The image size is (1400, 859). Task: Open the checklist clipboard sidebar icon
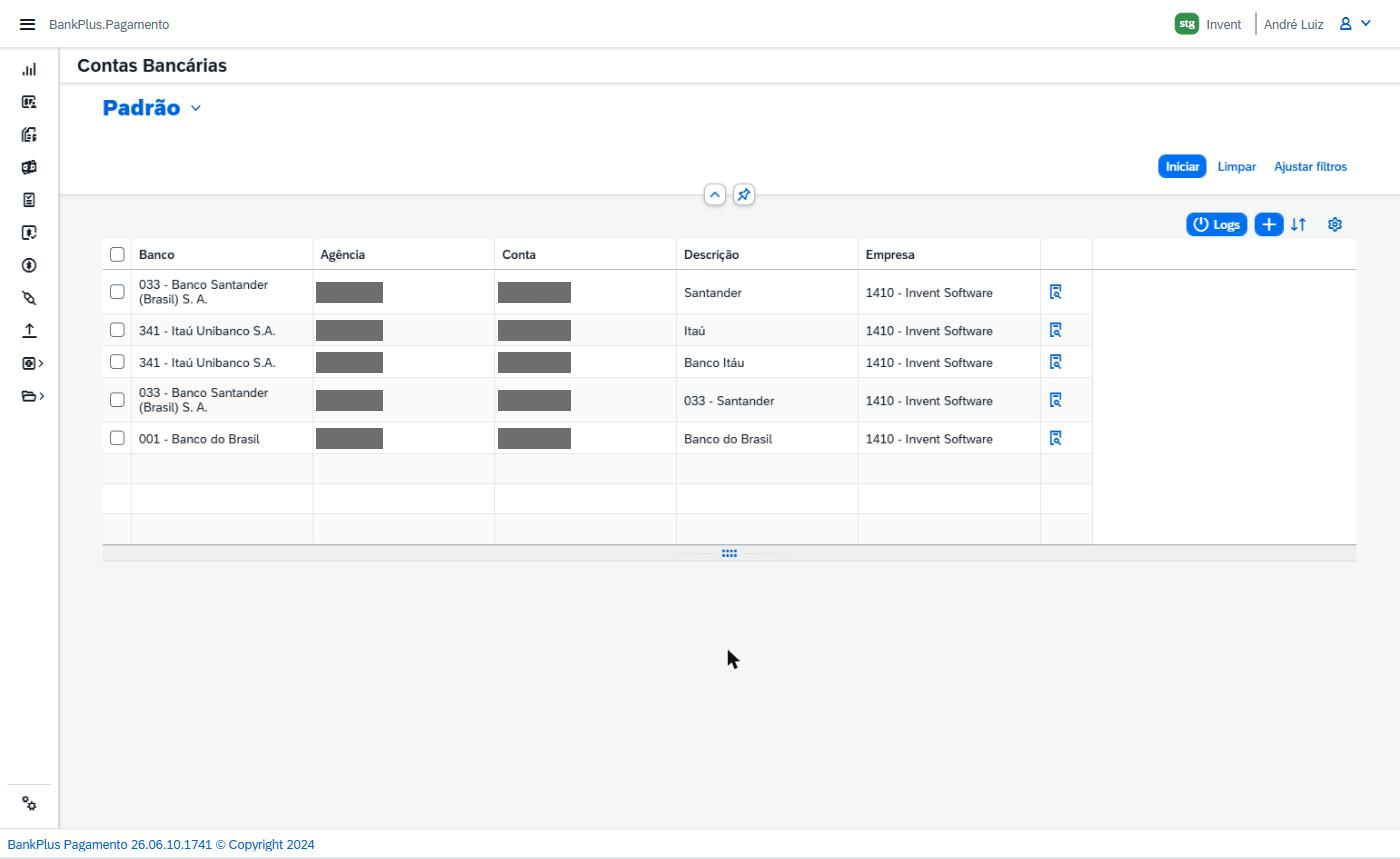tap(29, 200)
